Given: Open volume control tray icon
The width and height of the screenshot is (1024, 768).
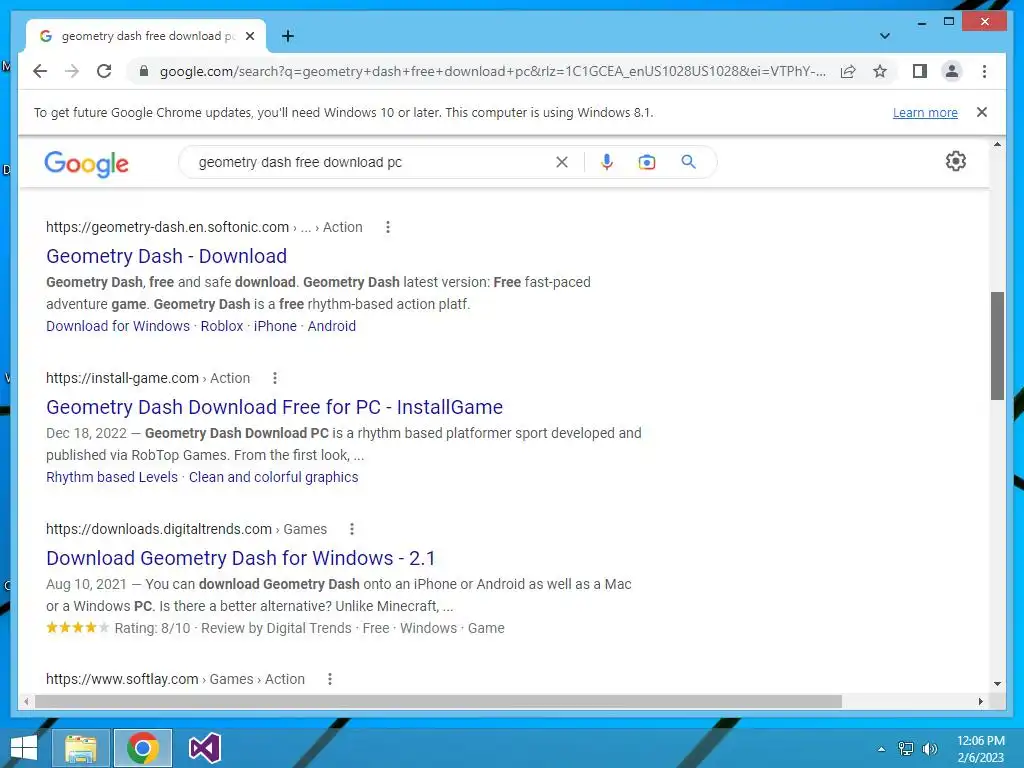Looking at the screenshot, I should pos(929,749).
